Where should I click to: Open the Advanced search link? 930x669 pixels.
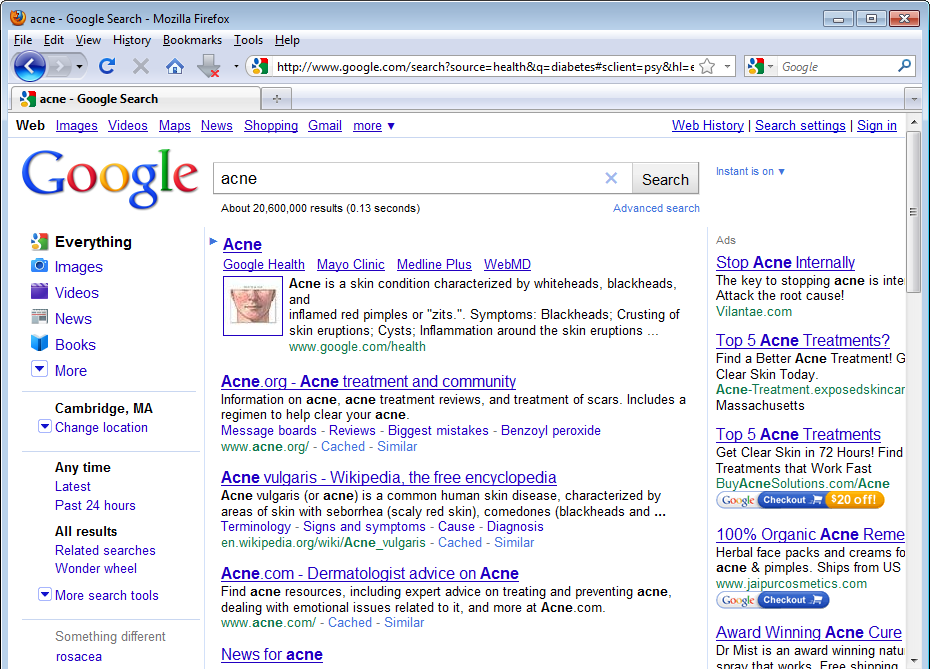[656, 208]
